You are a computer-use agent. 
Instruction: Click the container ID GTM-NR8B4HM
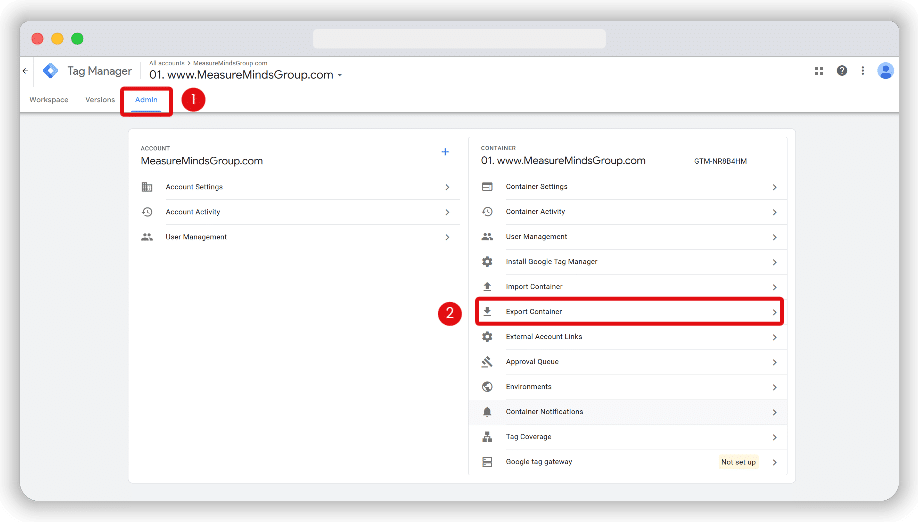click(x=721, y=162)
